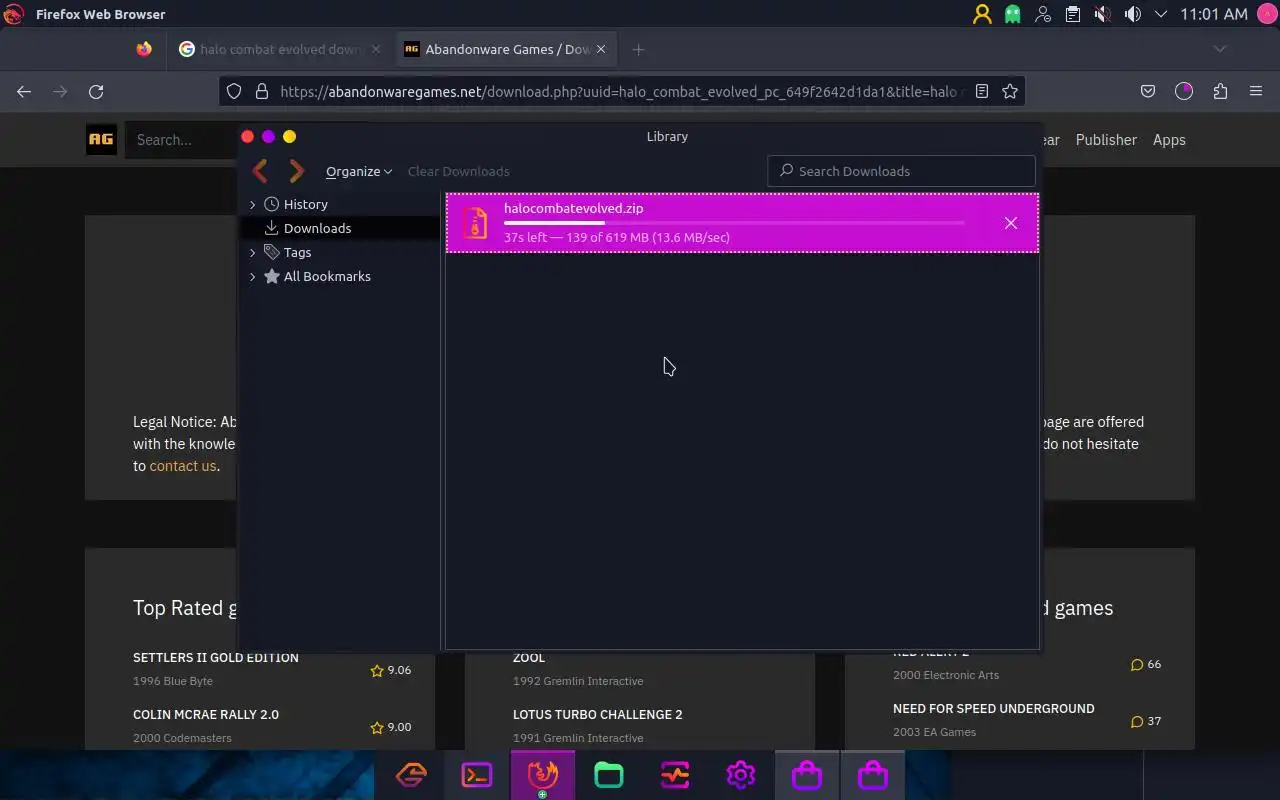Follow the contact us link

(182, 466)
